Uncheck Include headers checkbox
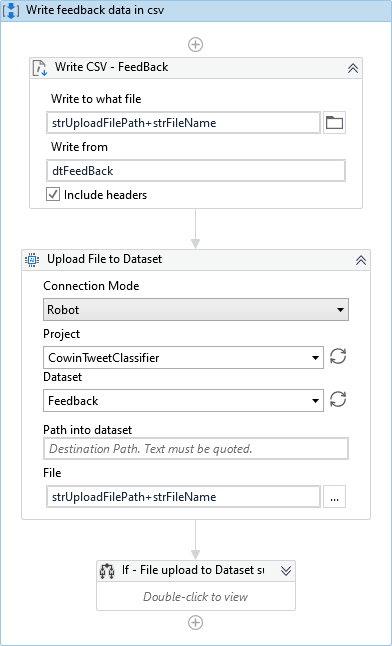 [x=53, y=194]
